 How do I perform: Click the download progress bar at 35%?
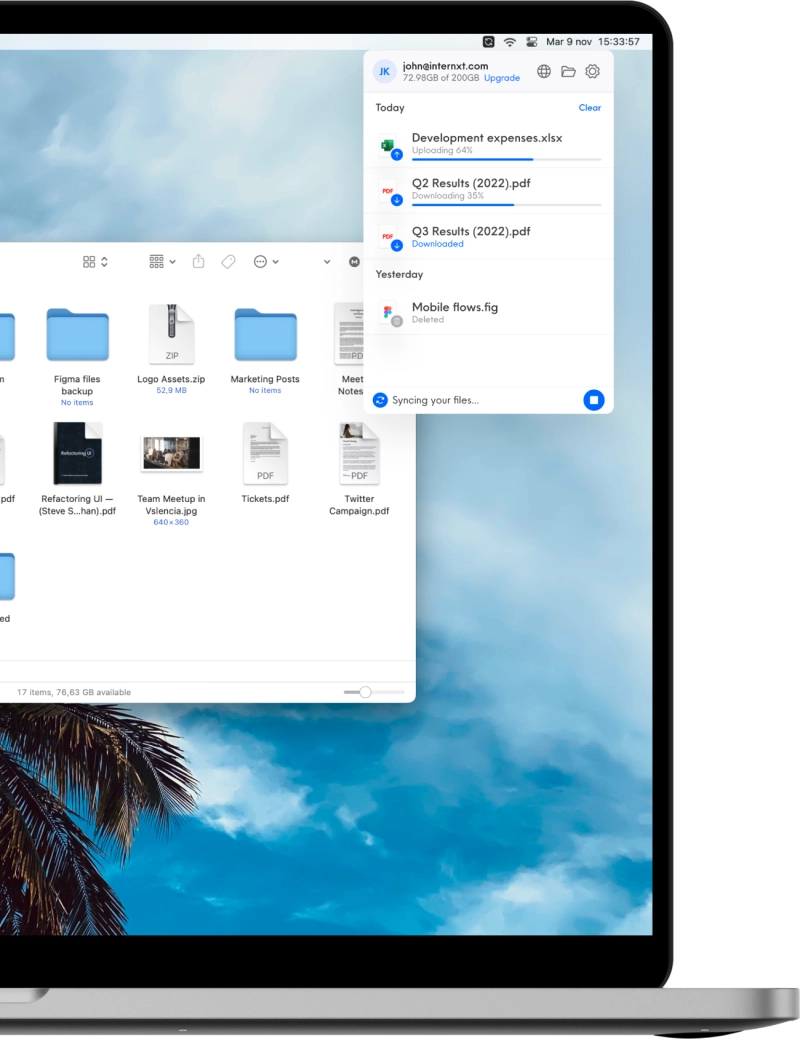coord(506,205)
